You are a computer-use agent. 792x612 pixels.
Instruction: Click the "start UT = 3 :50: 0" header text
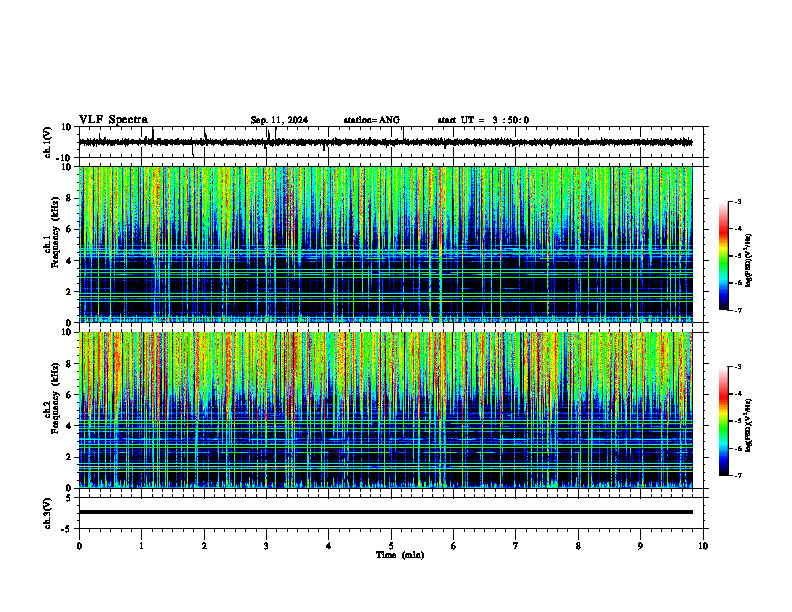click(x=483, y=120)
